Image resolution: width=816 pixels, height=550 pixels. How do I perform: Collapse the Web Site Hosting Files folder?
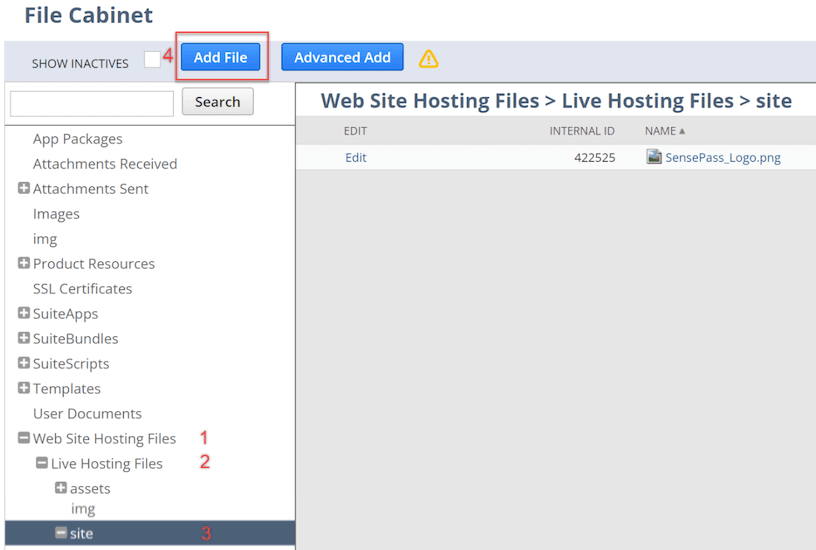(x=23, y=438)
